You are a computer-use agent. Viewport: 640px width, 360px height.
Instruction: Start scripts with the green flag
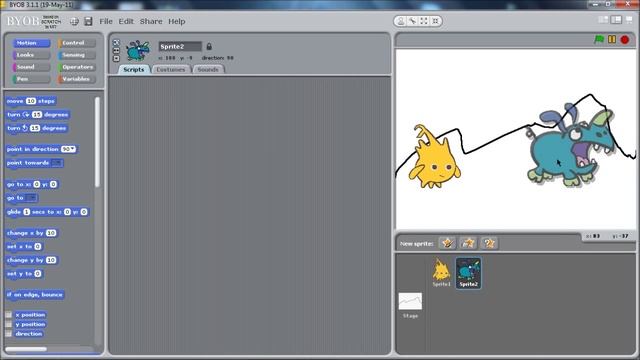[599, 40]
